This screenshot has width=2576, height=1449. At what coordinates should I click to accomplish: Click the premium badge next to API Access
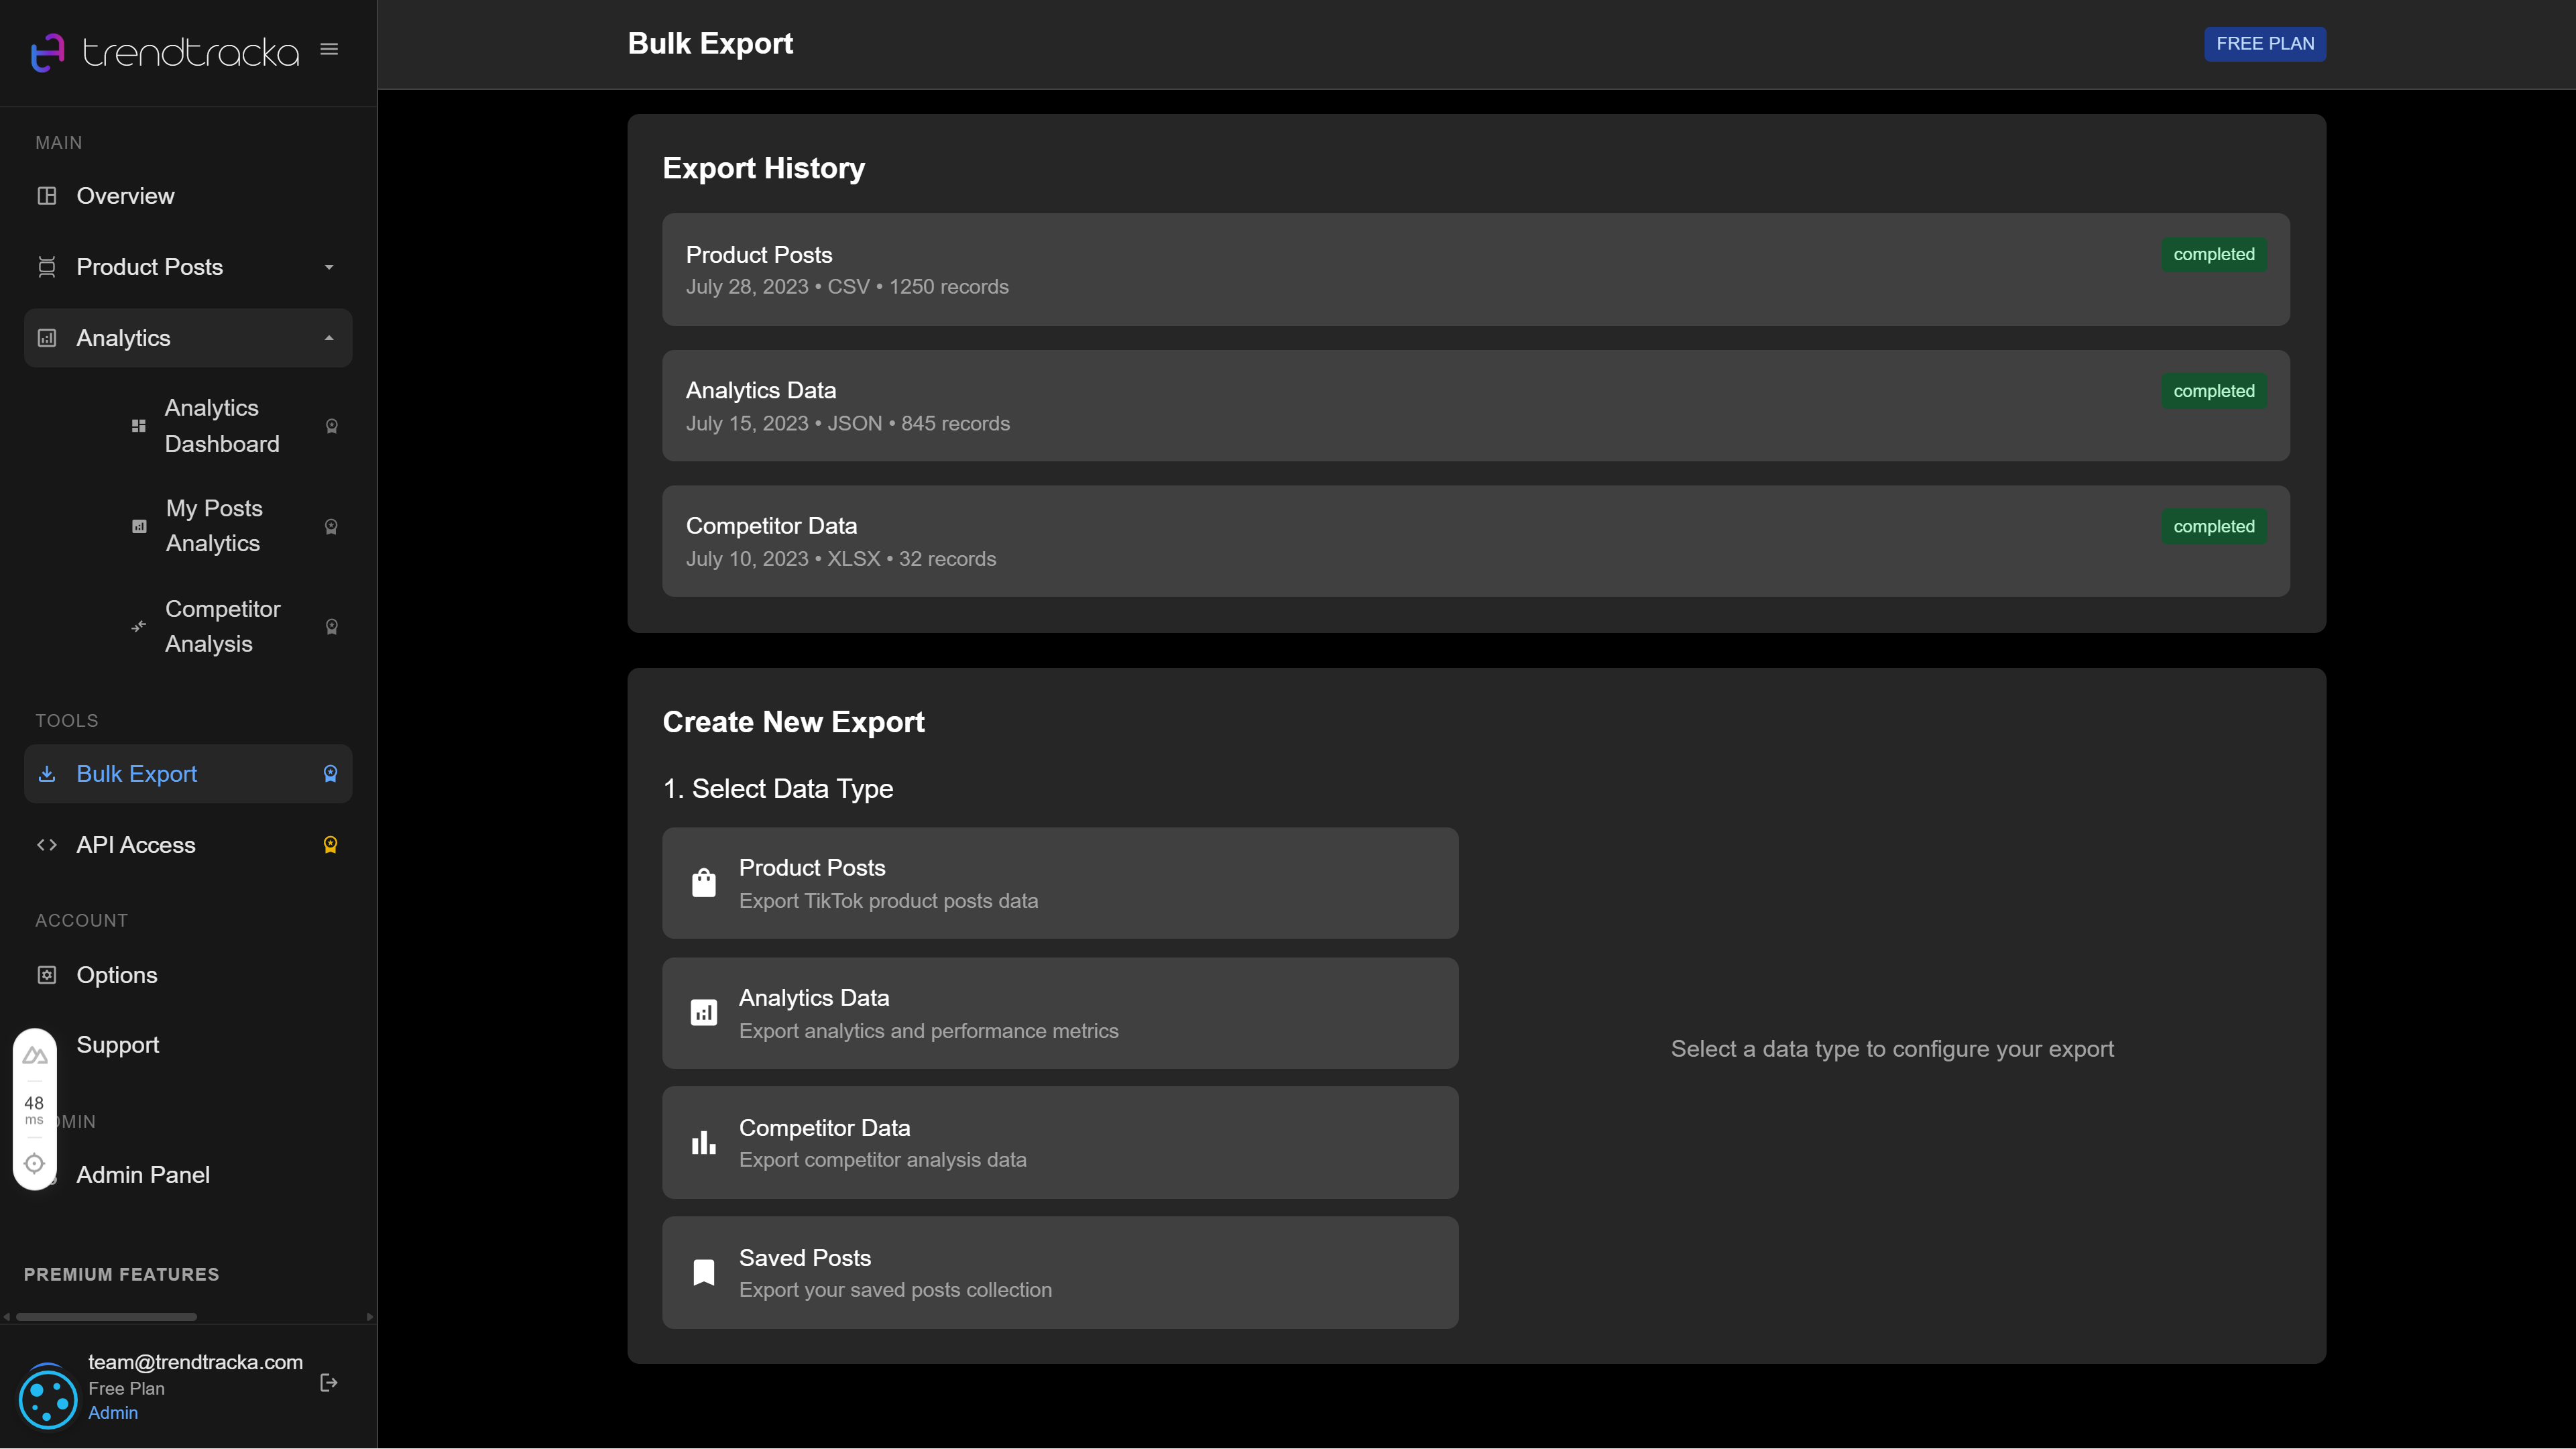pyautogui.click(x=330, y=844)
